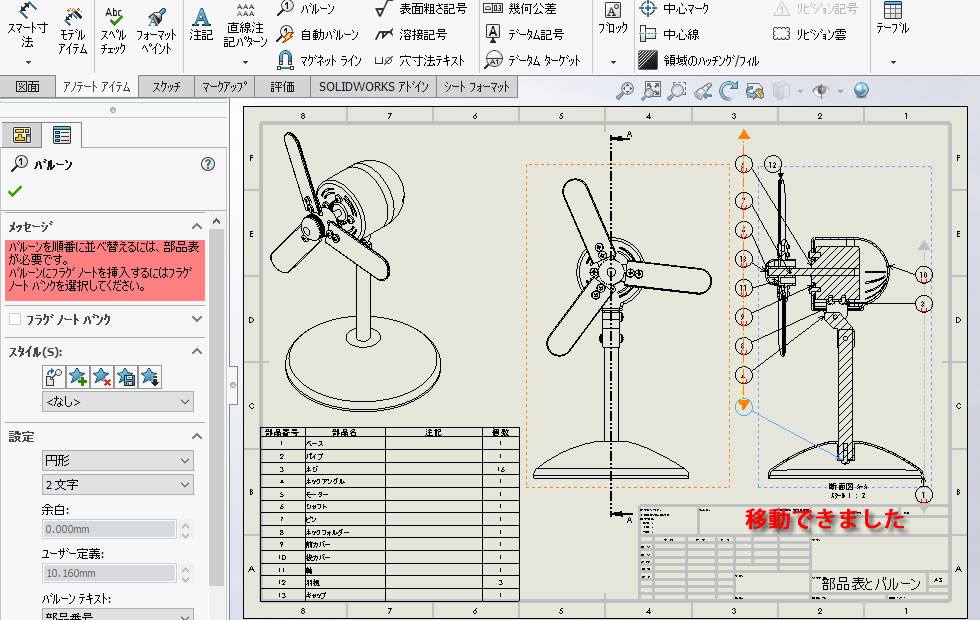This screenshot has width=980, height=620.
Task: Select the zoom-to-area magnifier with dashed box
Action: pyautogui.click(x=677, y=91)
